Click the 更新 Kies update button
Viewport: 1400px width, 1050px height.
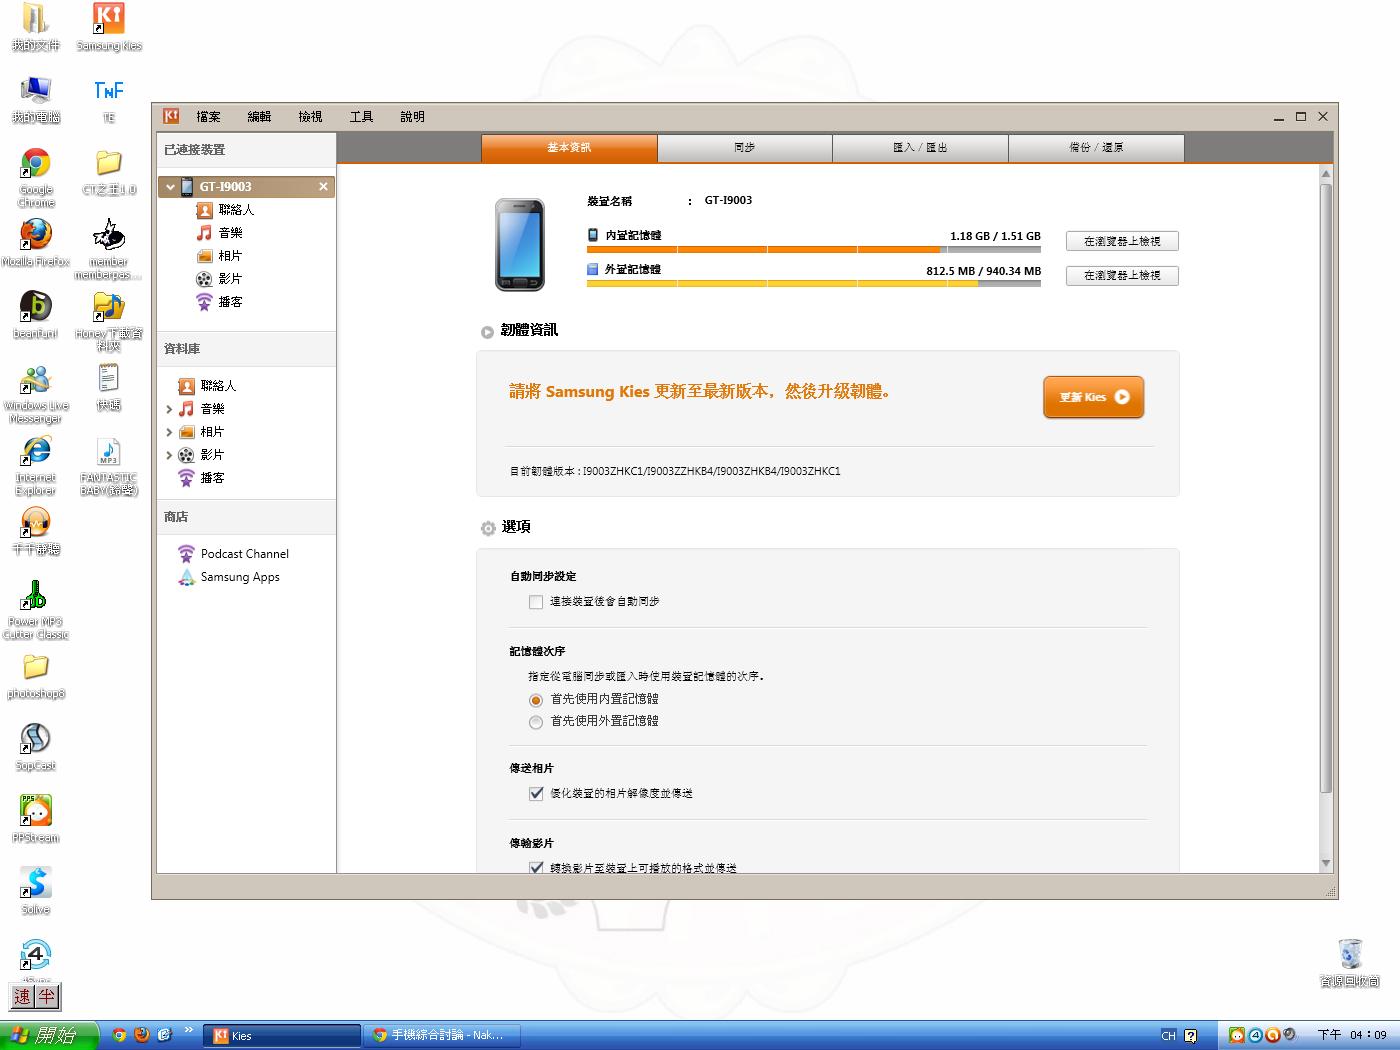(1093, 397)
